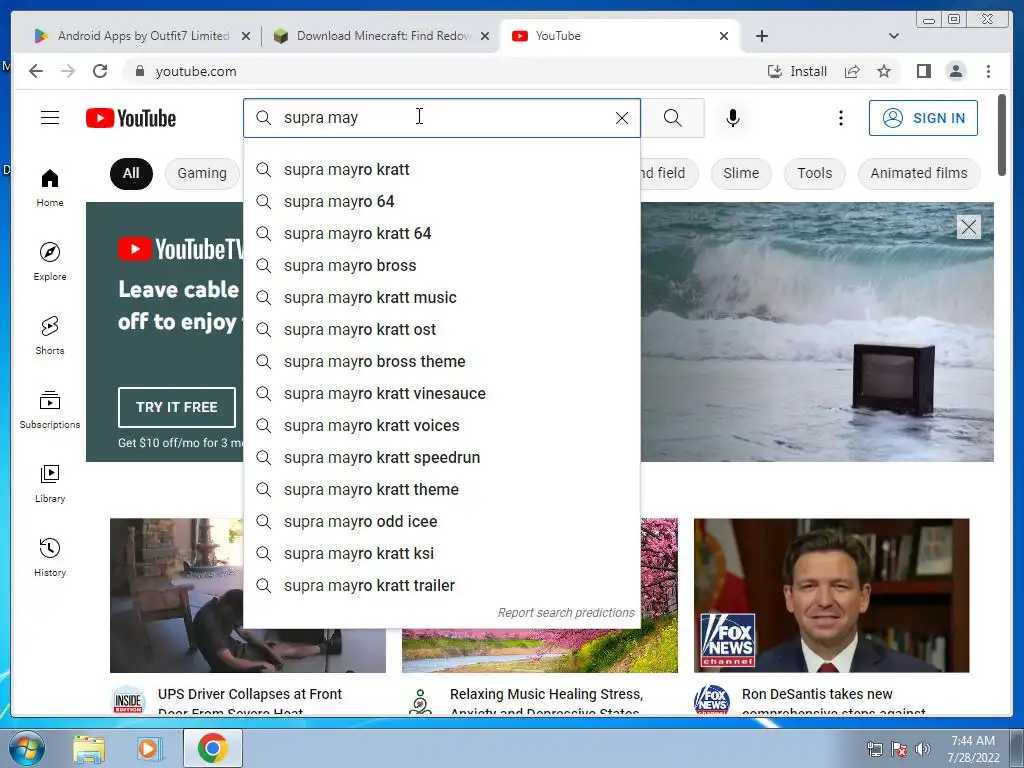Open Ron DeSantis Fox News video thumbnail

point(831,596)
